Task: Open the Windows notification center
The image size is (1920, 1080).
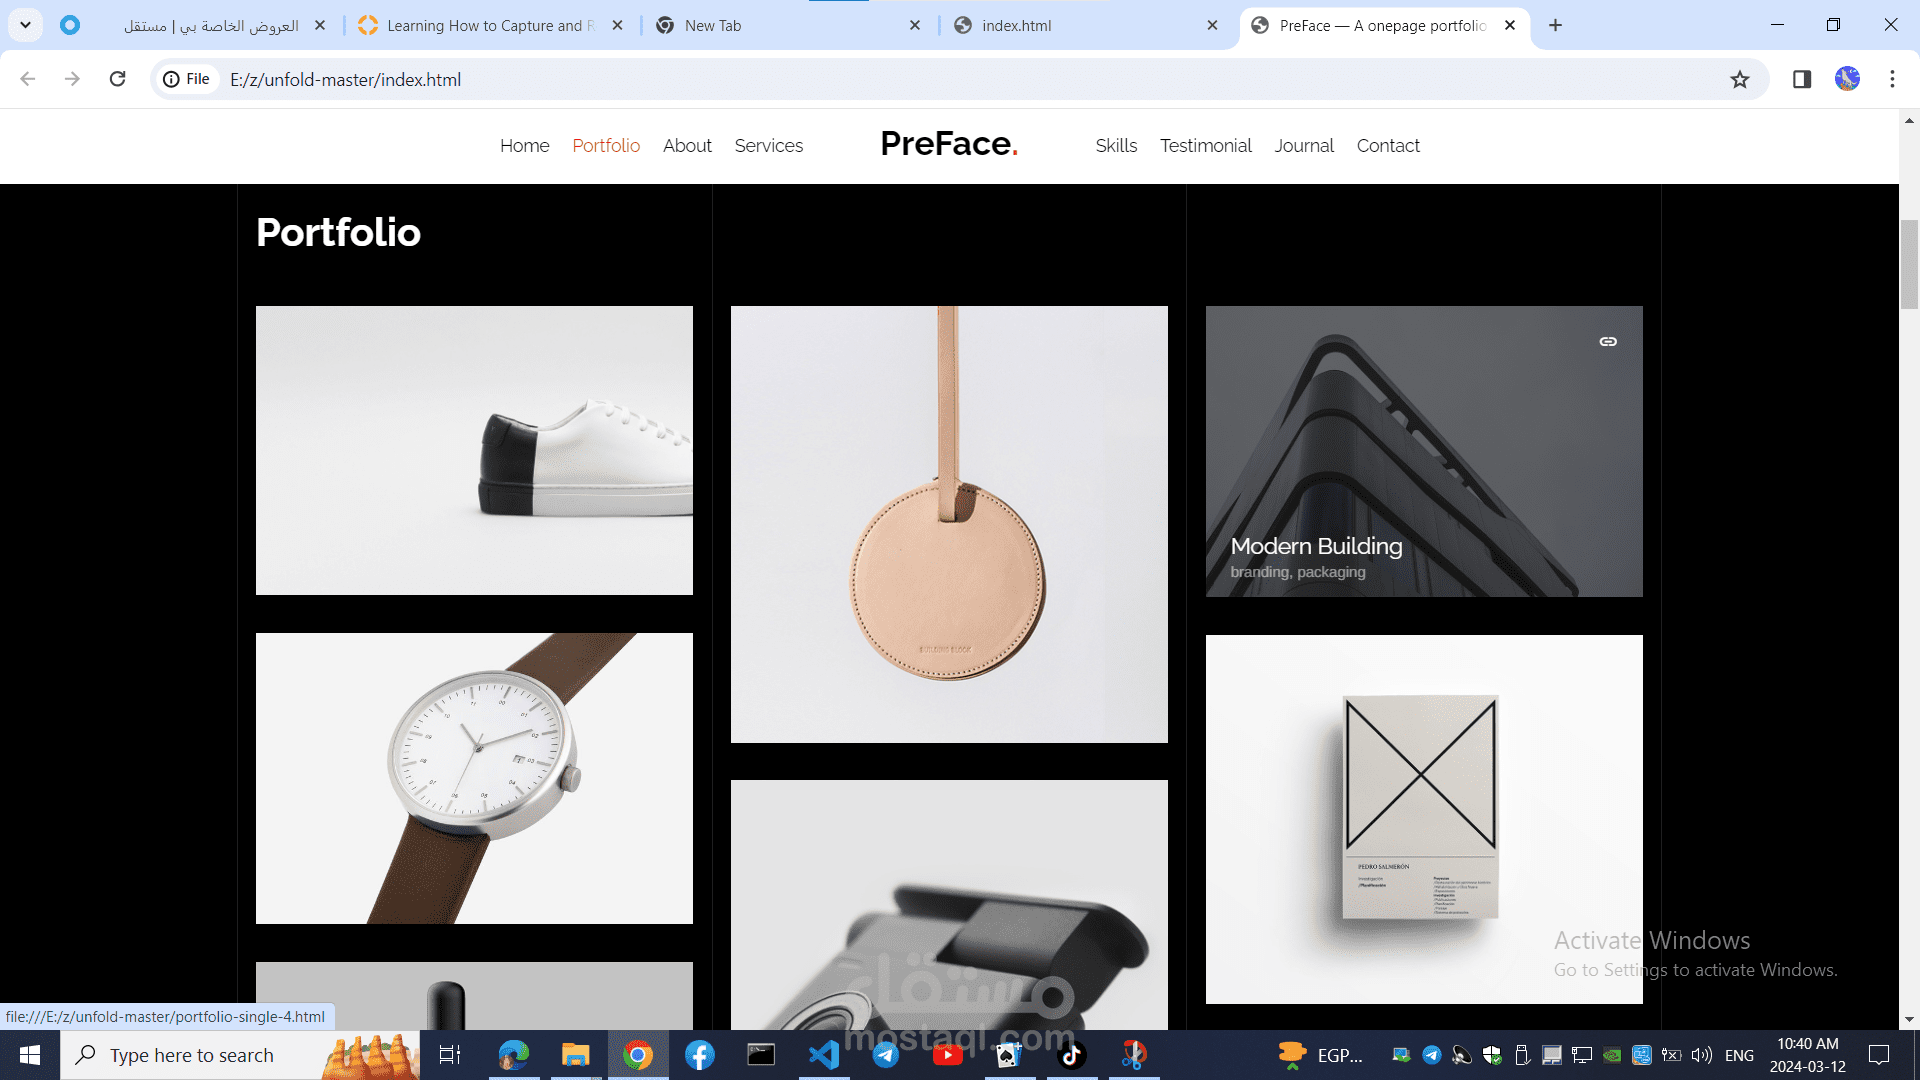Action: click(1879, 1055)
